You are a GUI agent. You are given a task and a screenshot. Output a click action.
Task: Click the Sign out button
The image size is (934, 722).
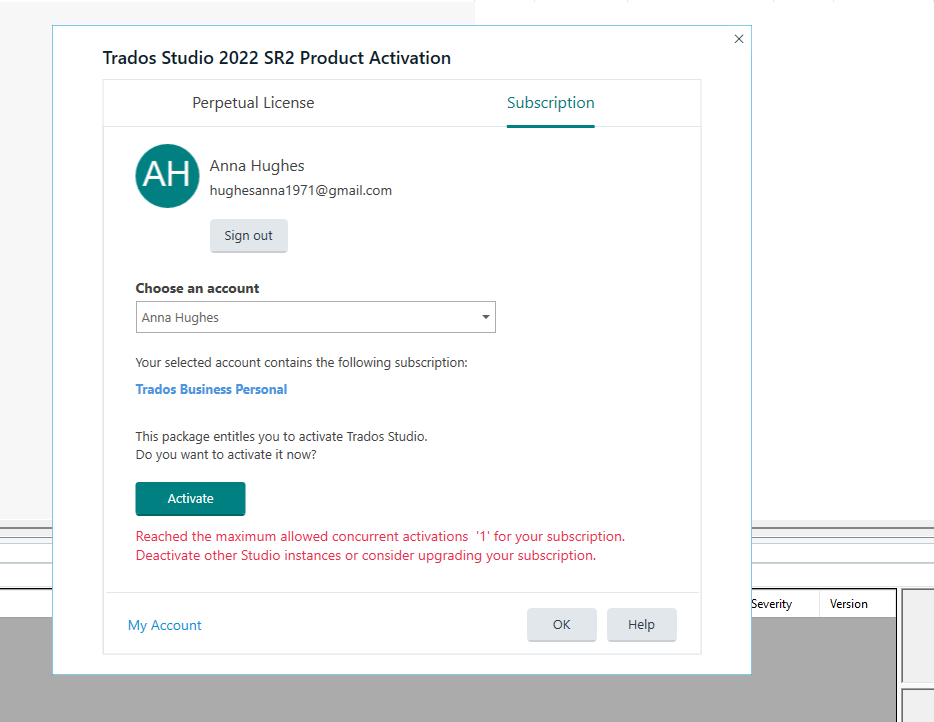(x=248, y=235)
